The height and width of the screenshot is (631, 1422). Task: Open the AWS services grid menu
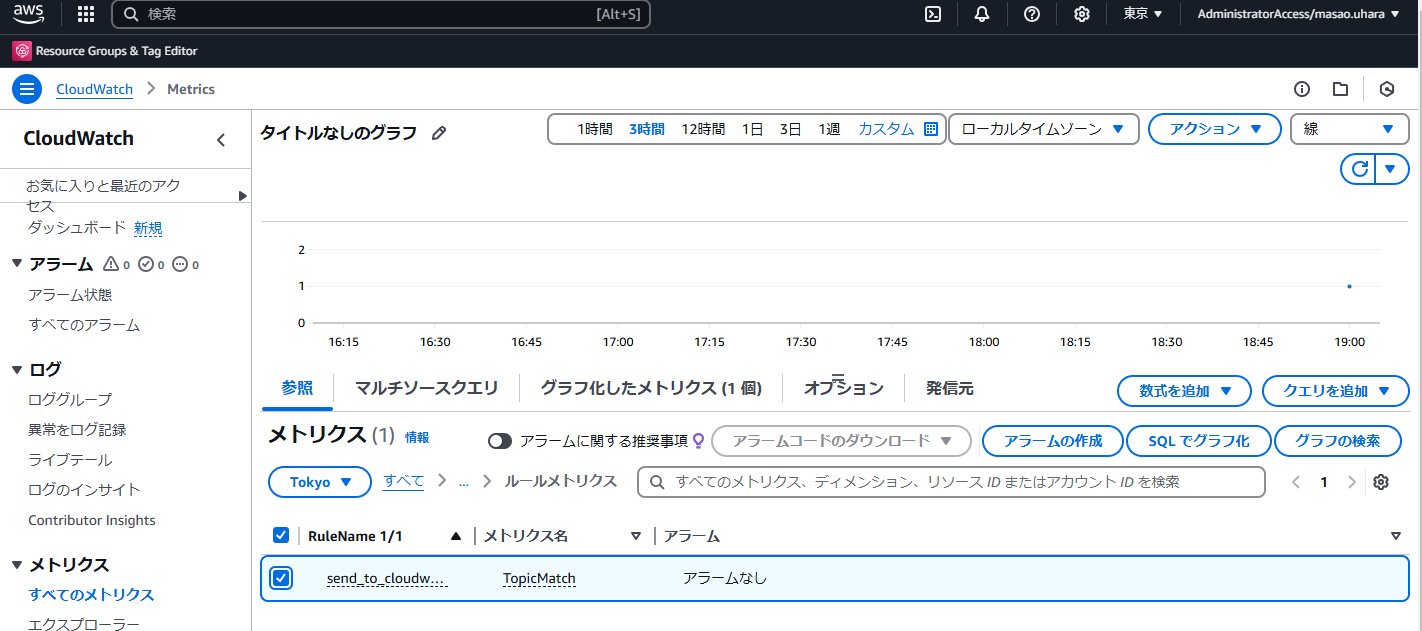(x=86, y=14)
